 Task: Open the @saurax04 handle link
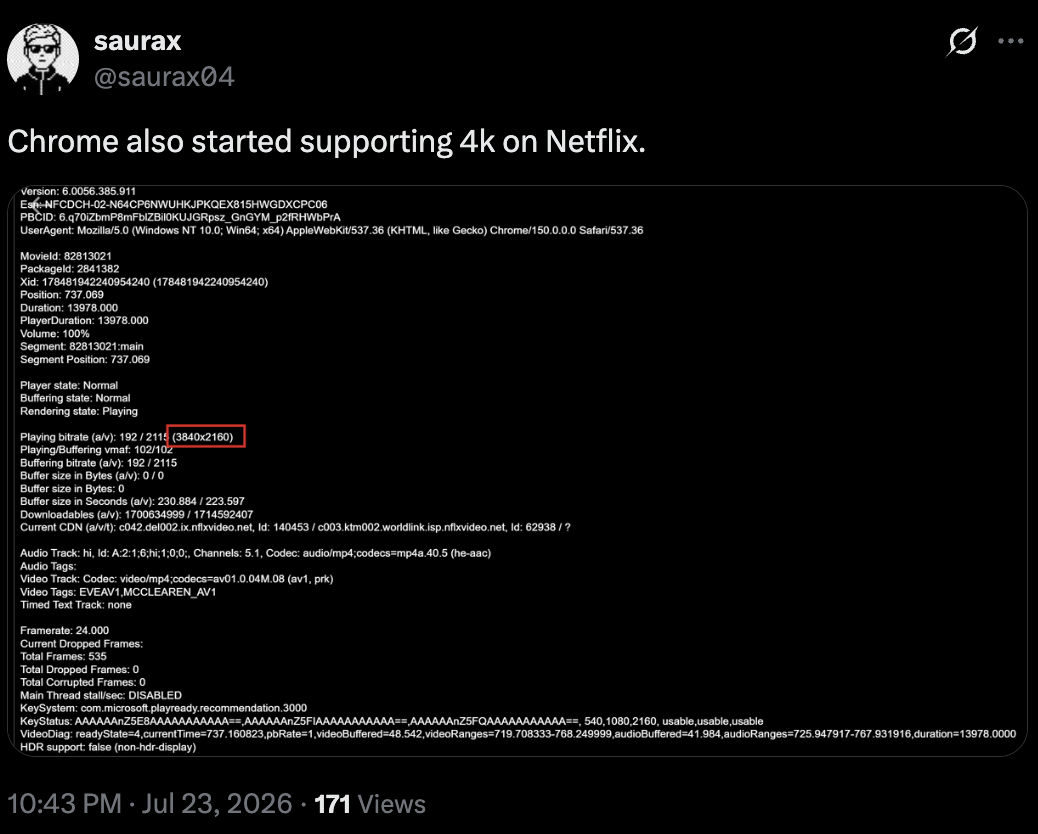[x=164, y=77]
